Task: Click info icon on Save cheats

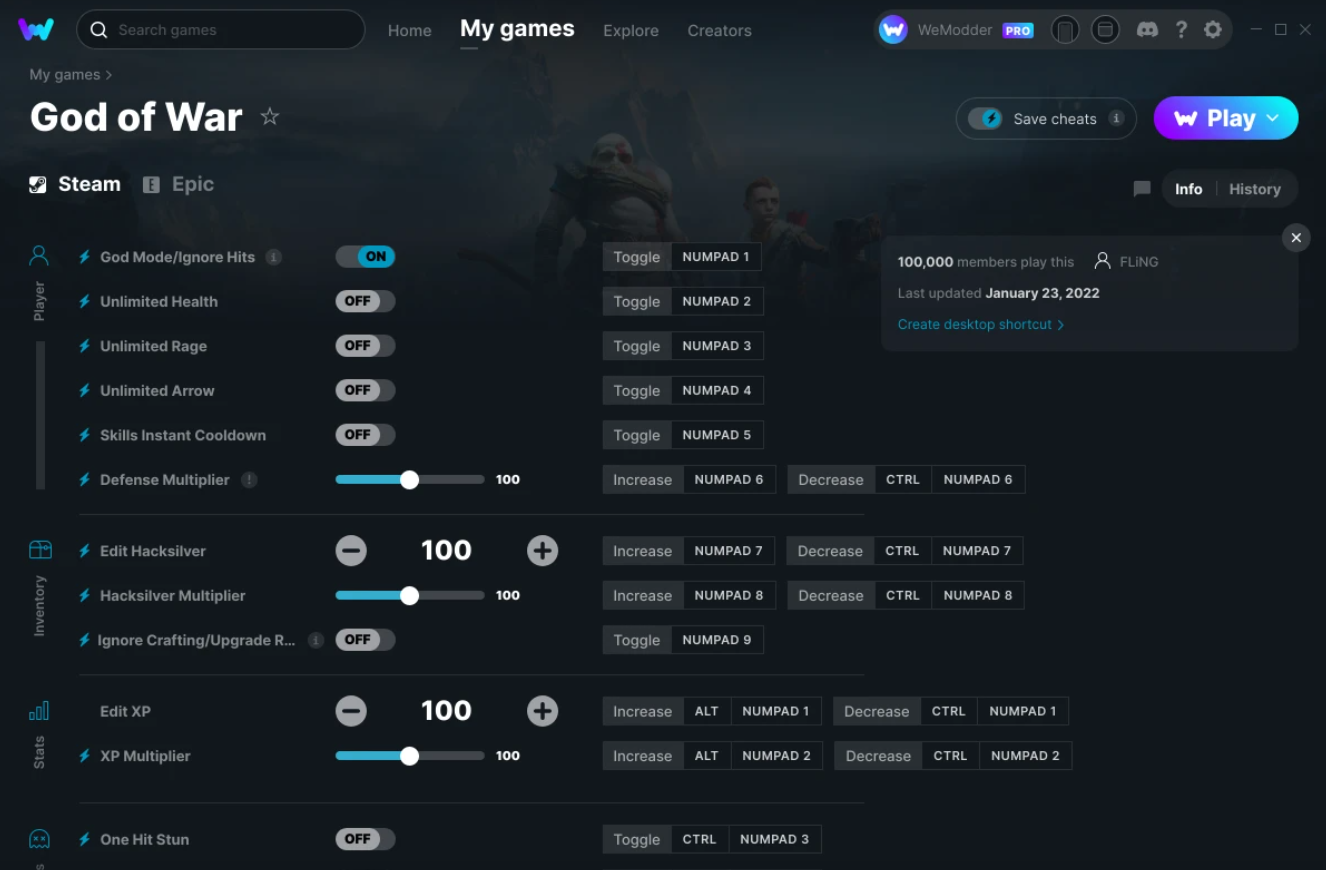Action: 1116,118
